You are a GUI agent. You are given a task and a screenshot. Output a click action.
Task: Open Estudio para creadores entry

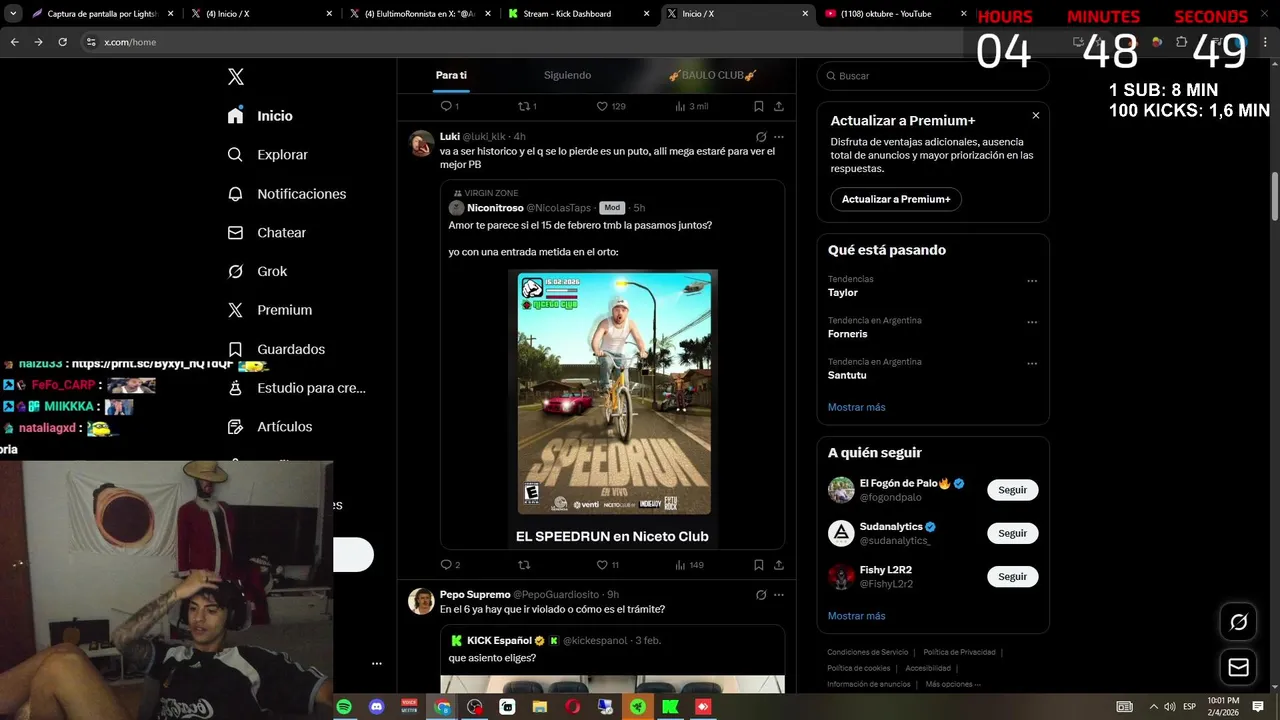[296, 388]
